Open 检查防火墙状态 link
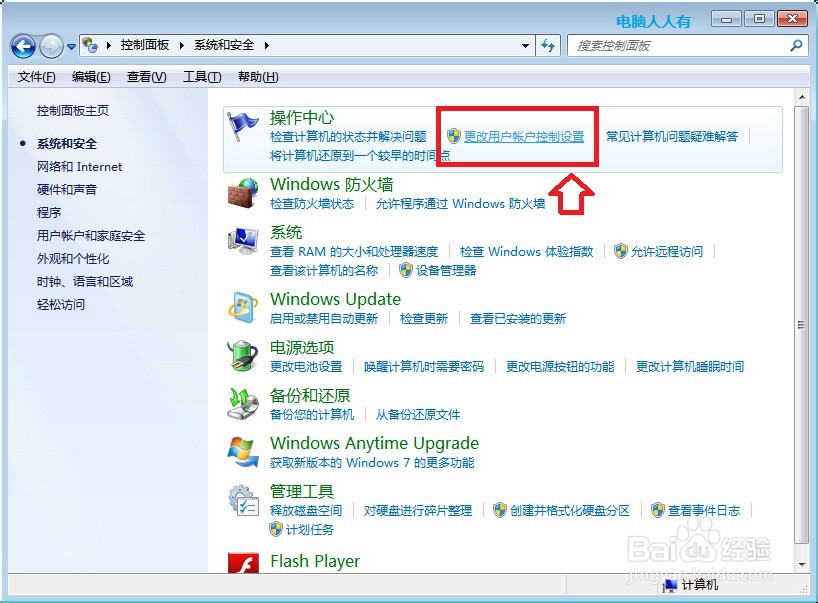The width and height of the screenshot is (818, 603). click(x=312, y=203)
